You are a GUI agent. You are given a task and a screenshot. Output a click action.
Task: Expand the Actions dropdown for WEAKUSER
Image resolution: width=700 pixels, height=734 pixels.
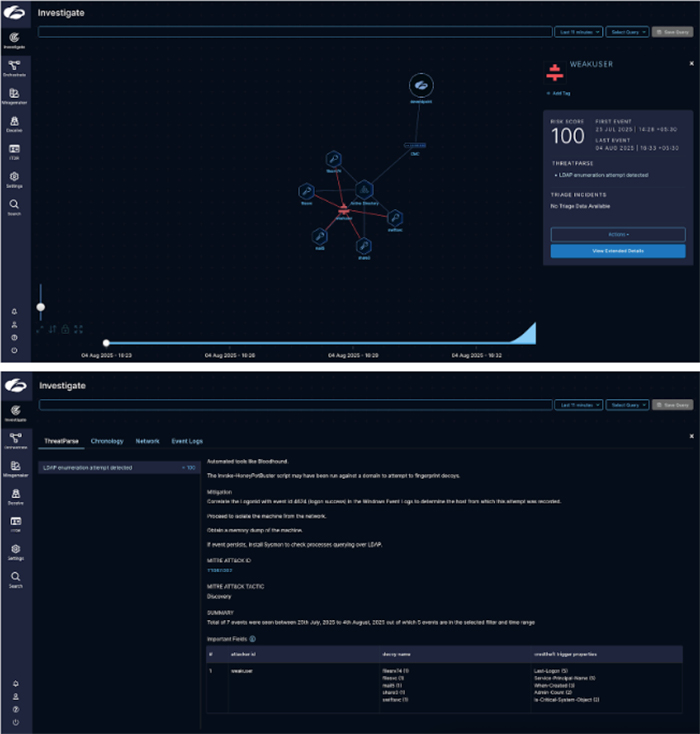(617, 234)
